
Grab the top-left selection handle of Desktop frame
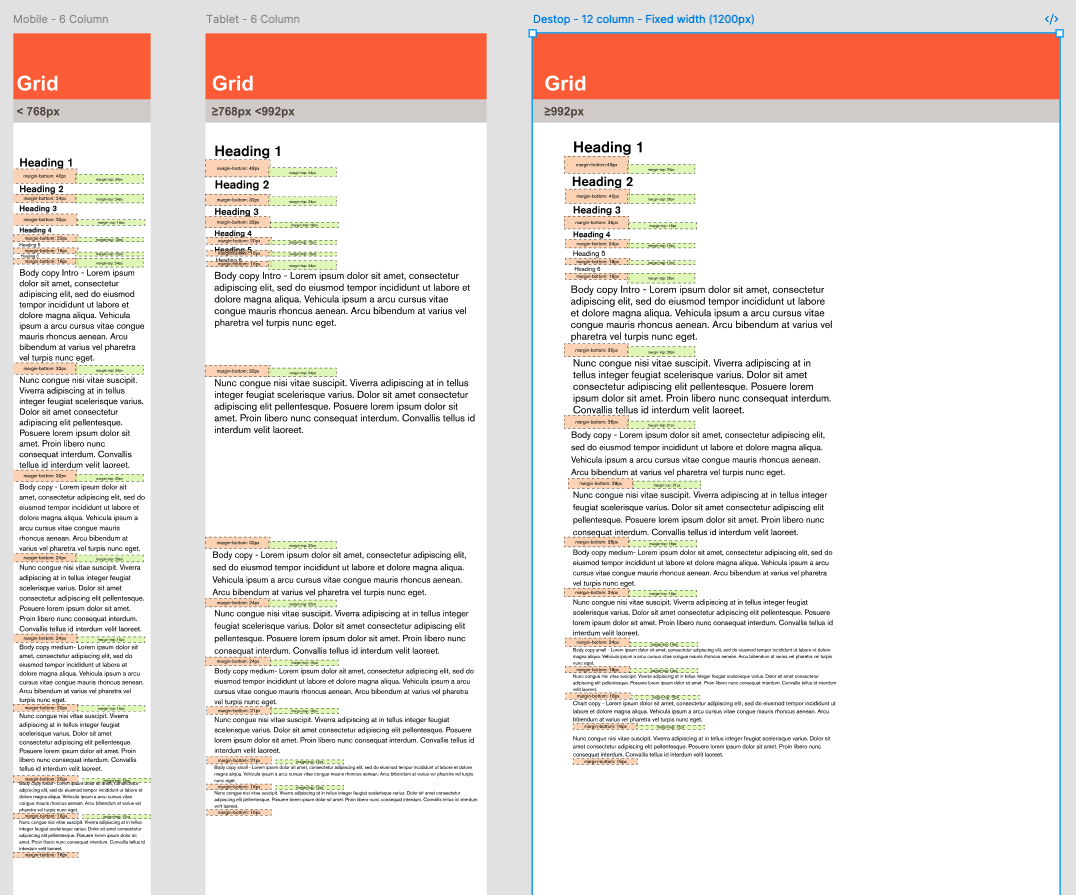(533, 33)
